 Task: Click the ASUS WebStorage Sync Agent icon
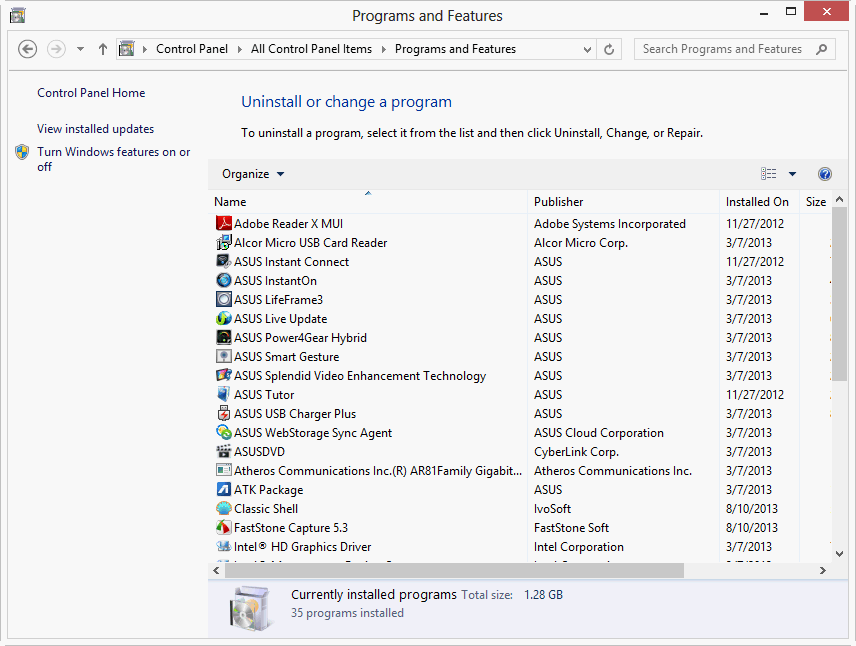(x=224, y=432)
